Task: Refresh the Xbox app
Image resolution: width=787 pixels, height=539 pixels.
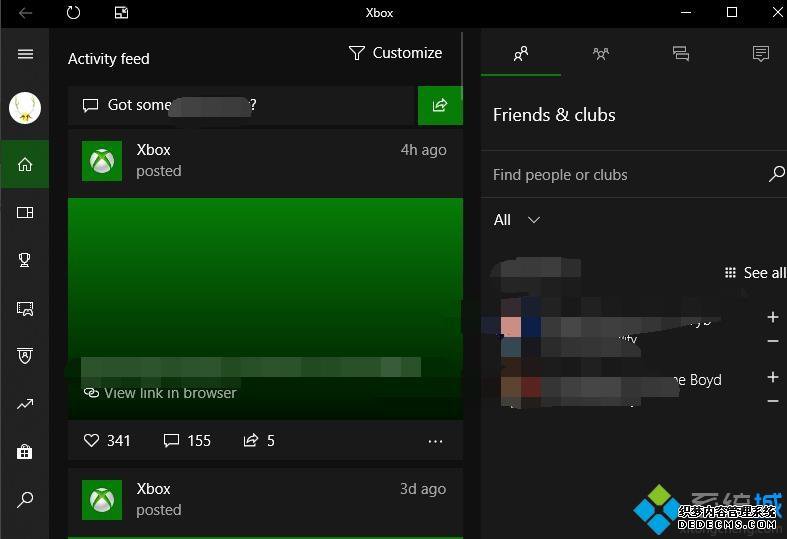Action: (x=73, y=12)
